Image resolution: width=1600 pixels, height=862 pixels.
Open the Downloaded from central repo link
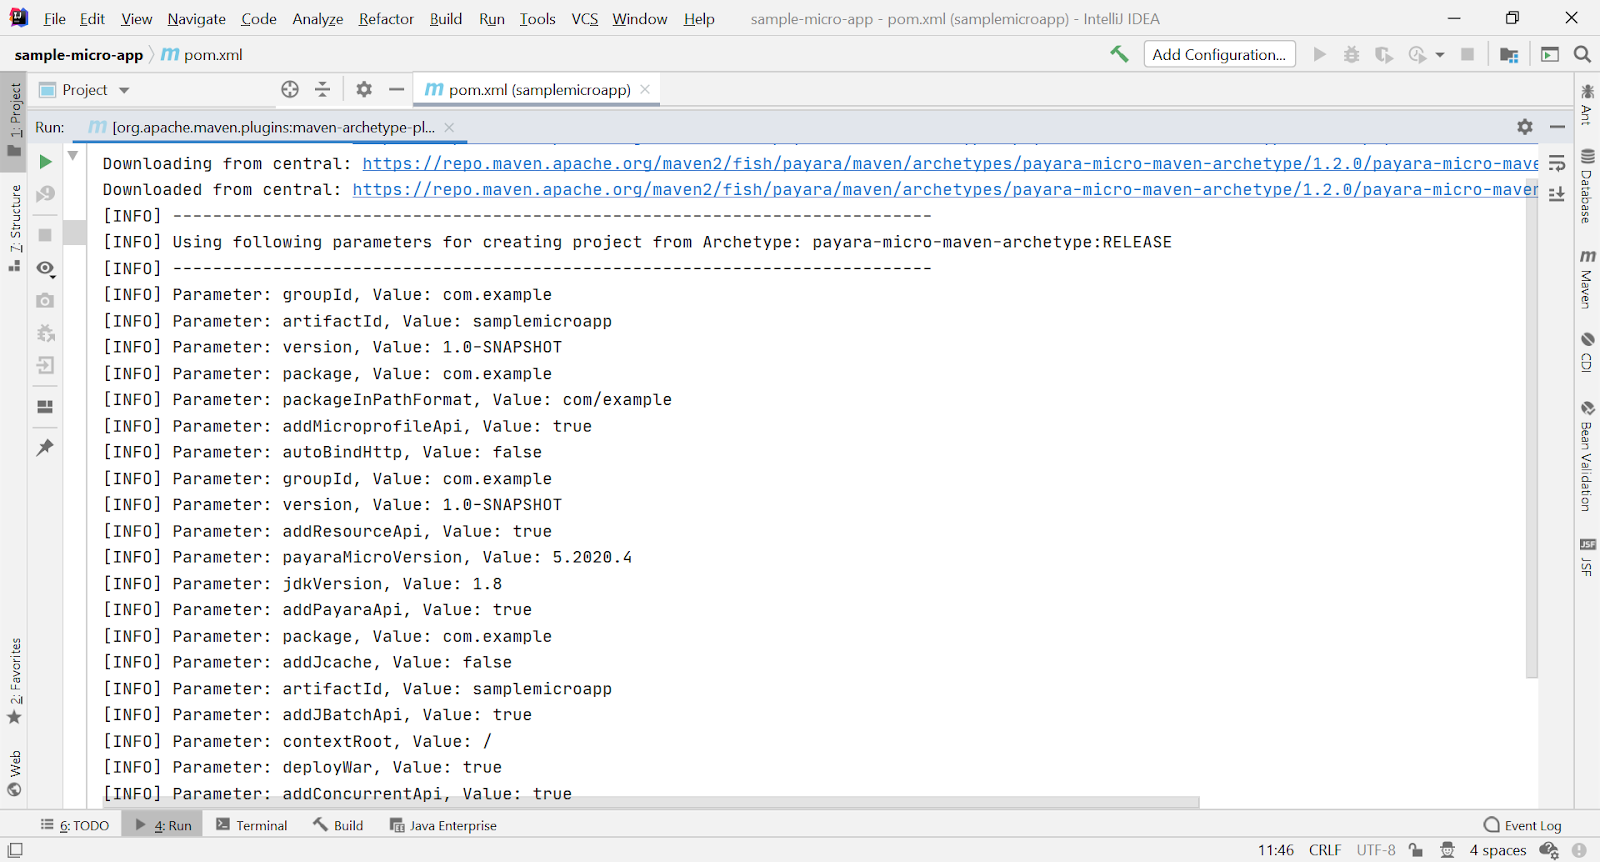pos(945,189)
